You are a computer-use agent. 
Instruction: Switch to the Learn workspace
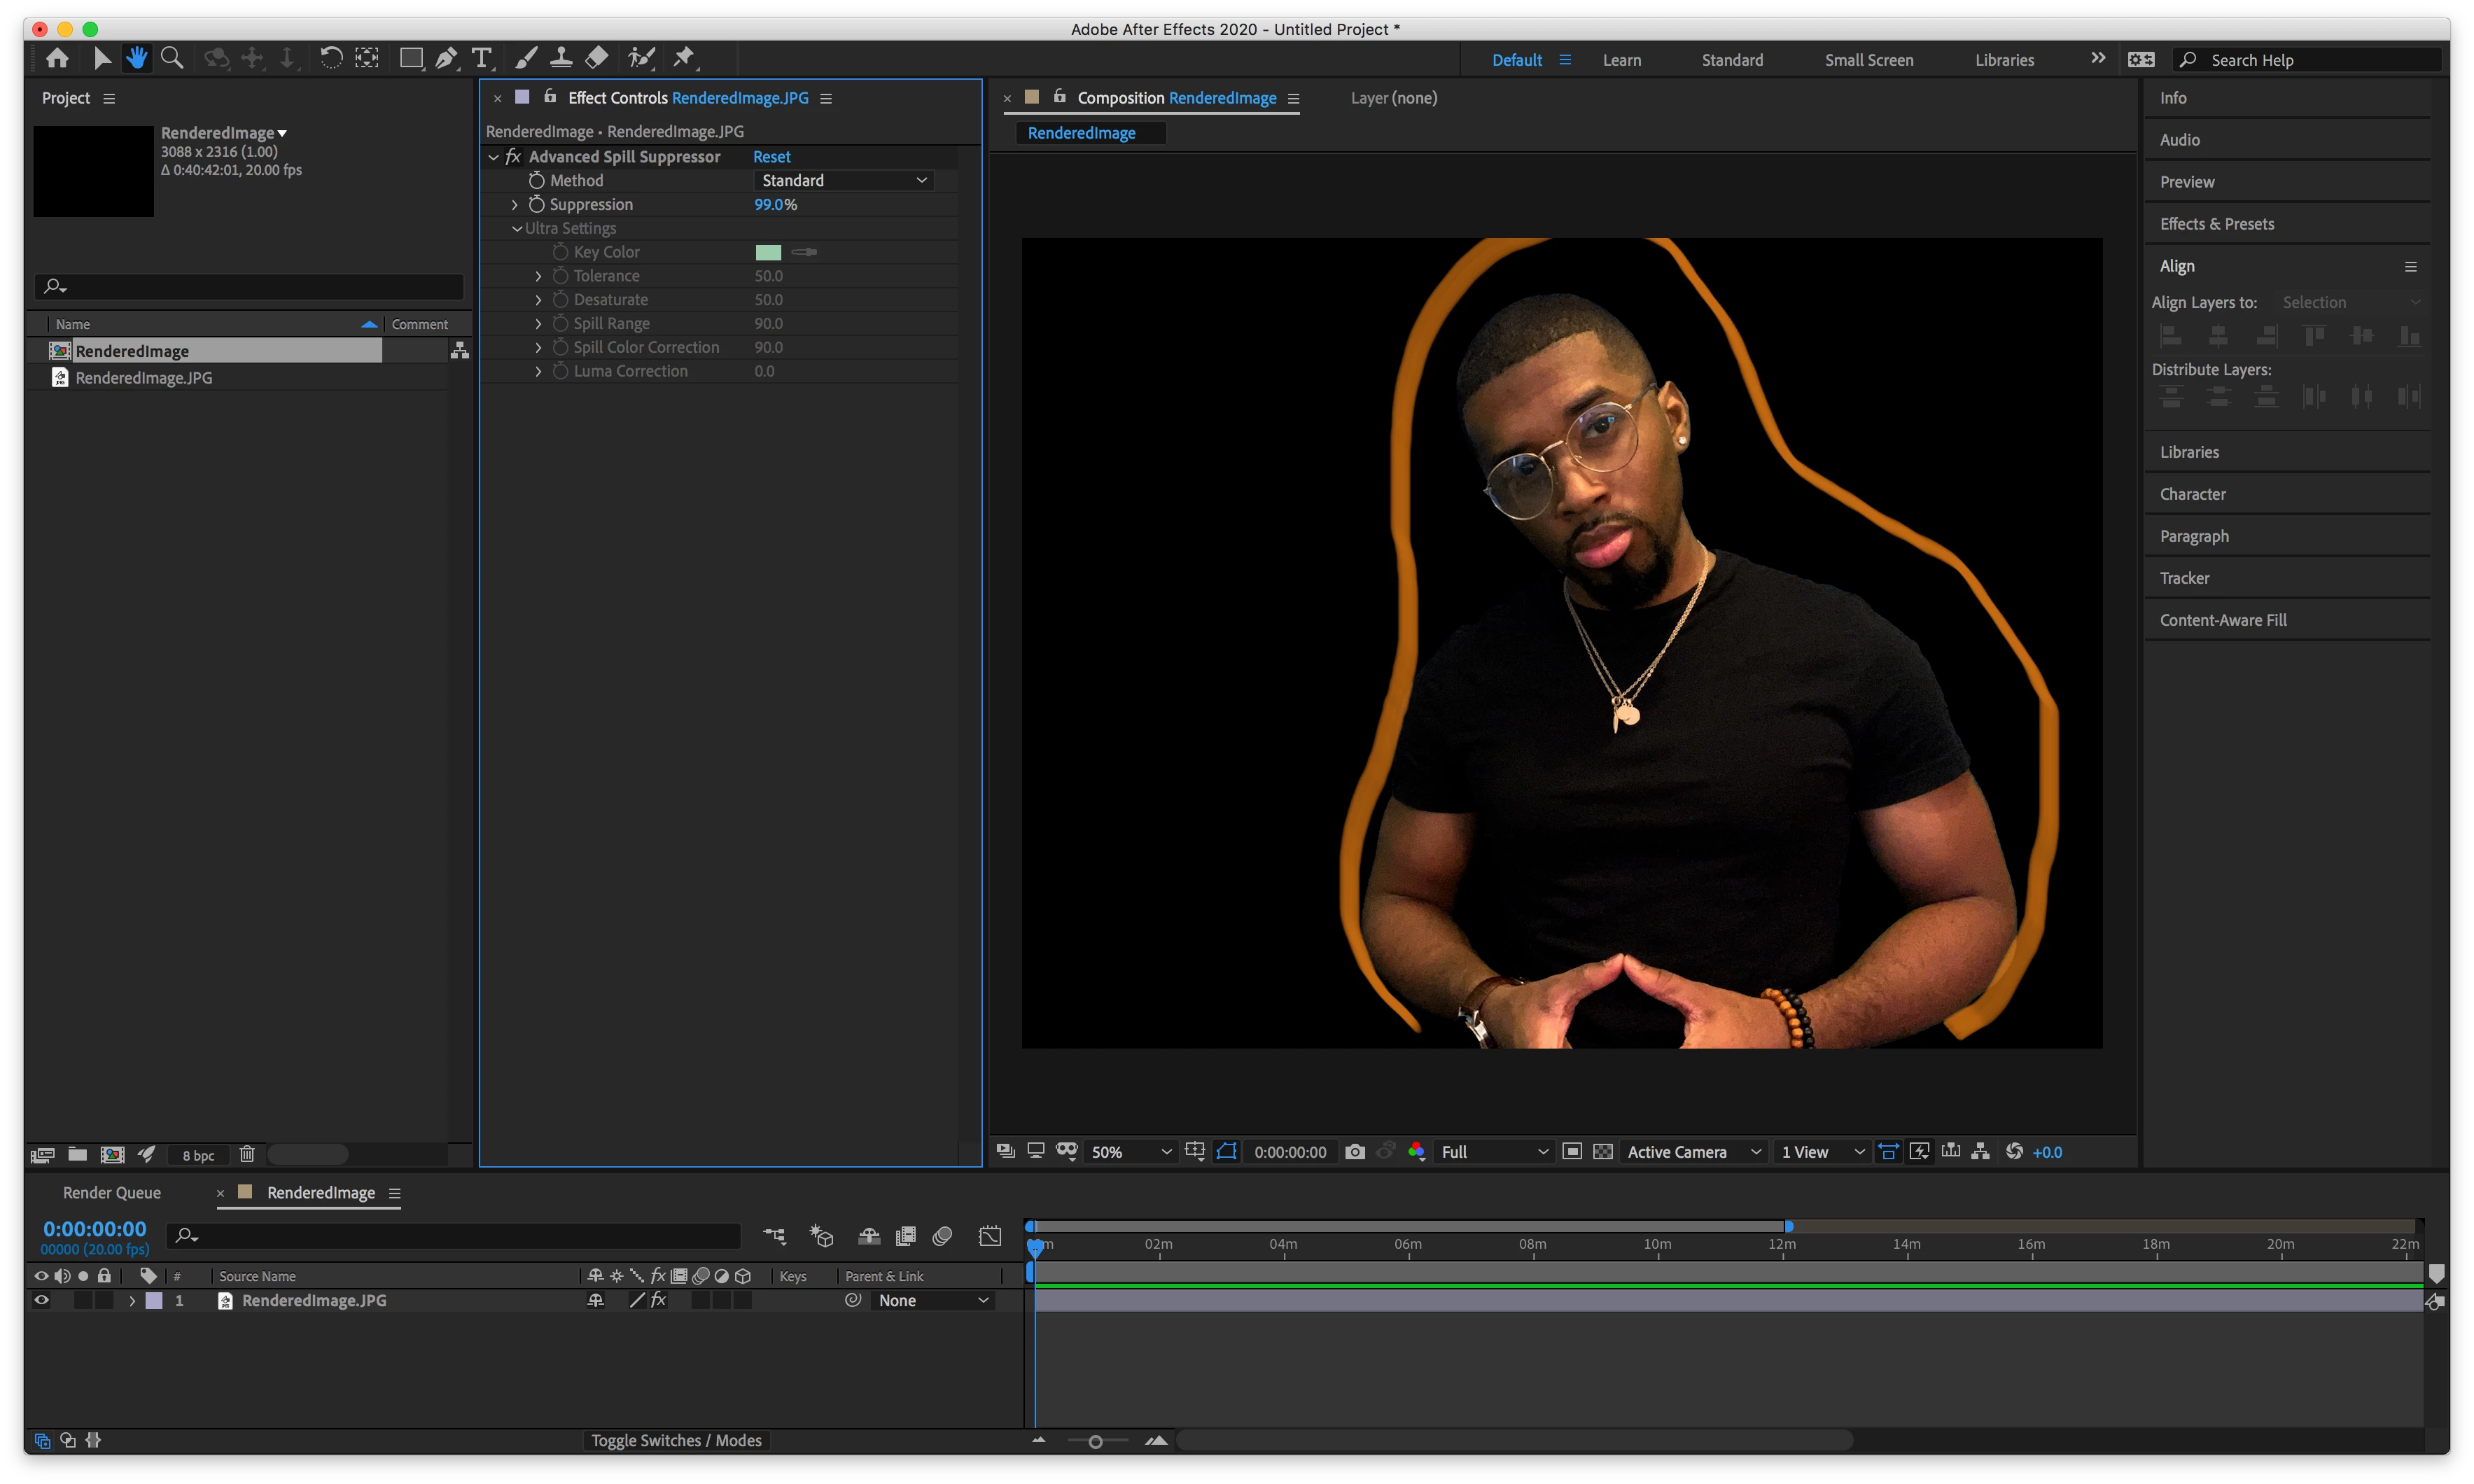(1621, 60)
